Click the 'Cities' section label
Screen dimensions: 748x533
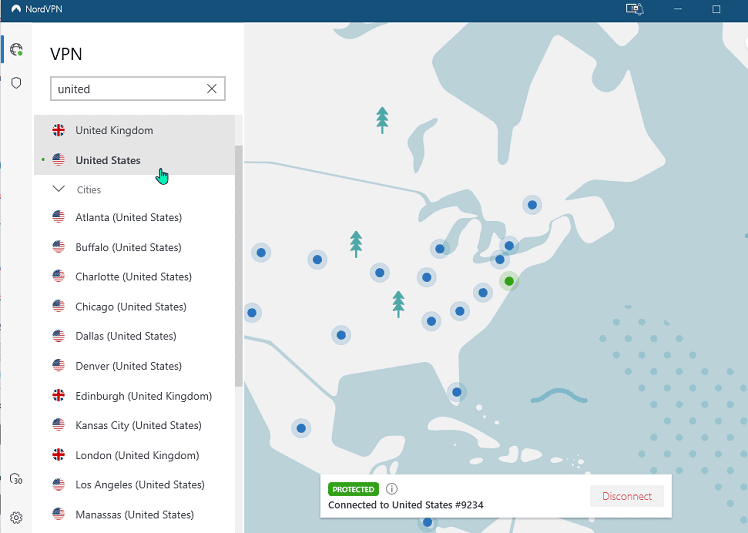point(89,190)
